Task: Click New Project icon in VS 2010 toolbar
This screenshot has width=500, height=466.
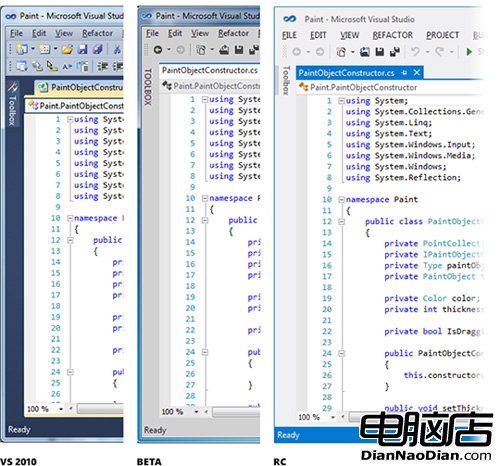Action: [x=22, y=49]
